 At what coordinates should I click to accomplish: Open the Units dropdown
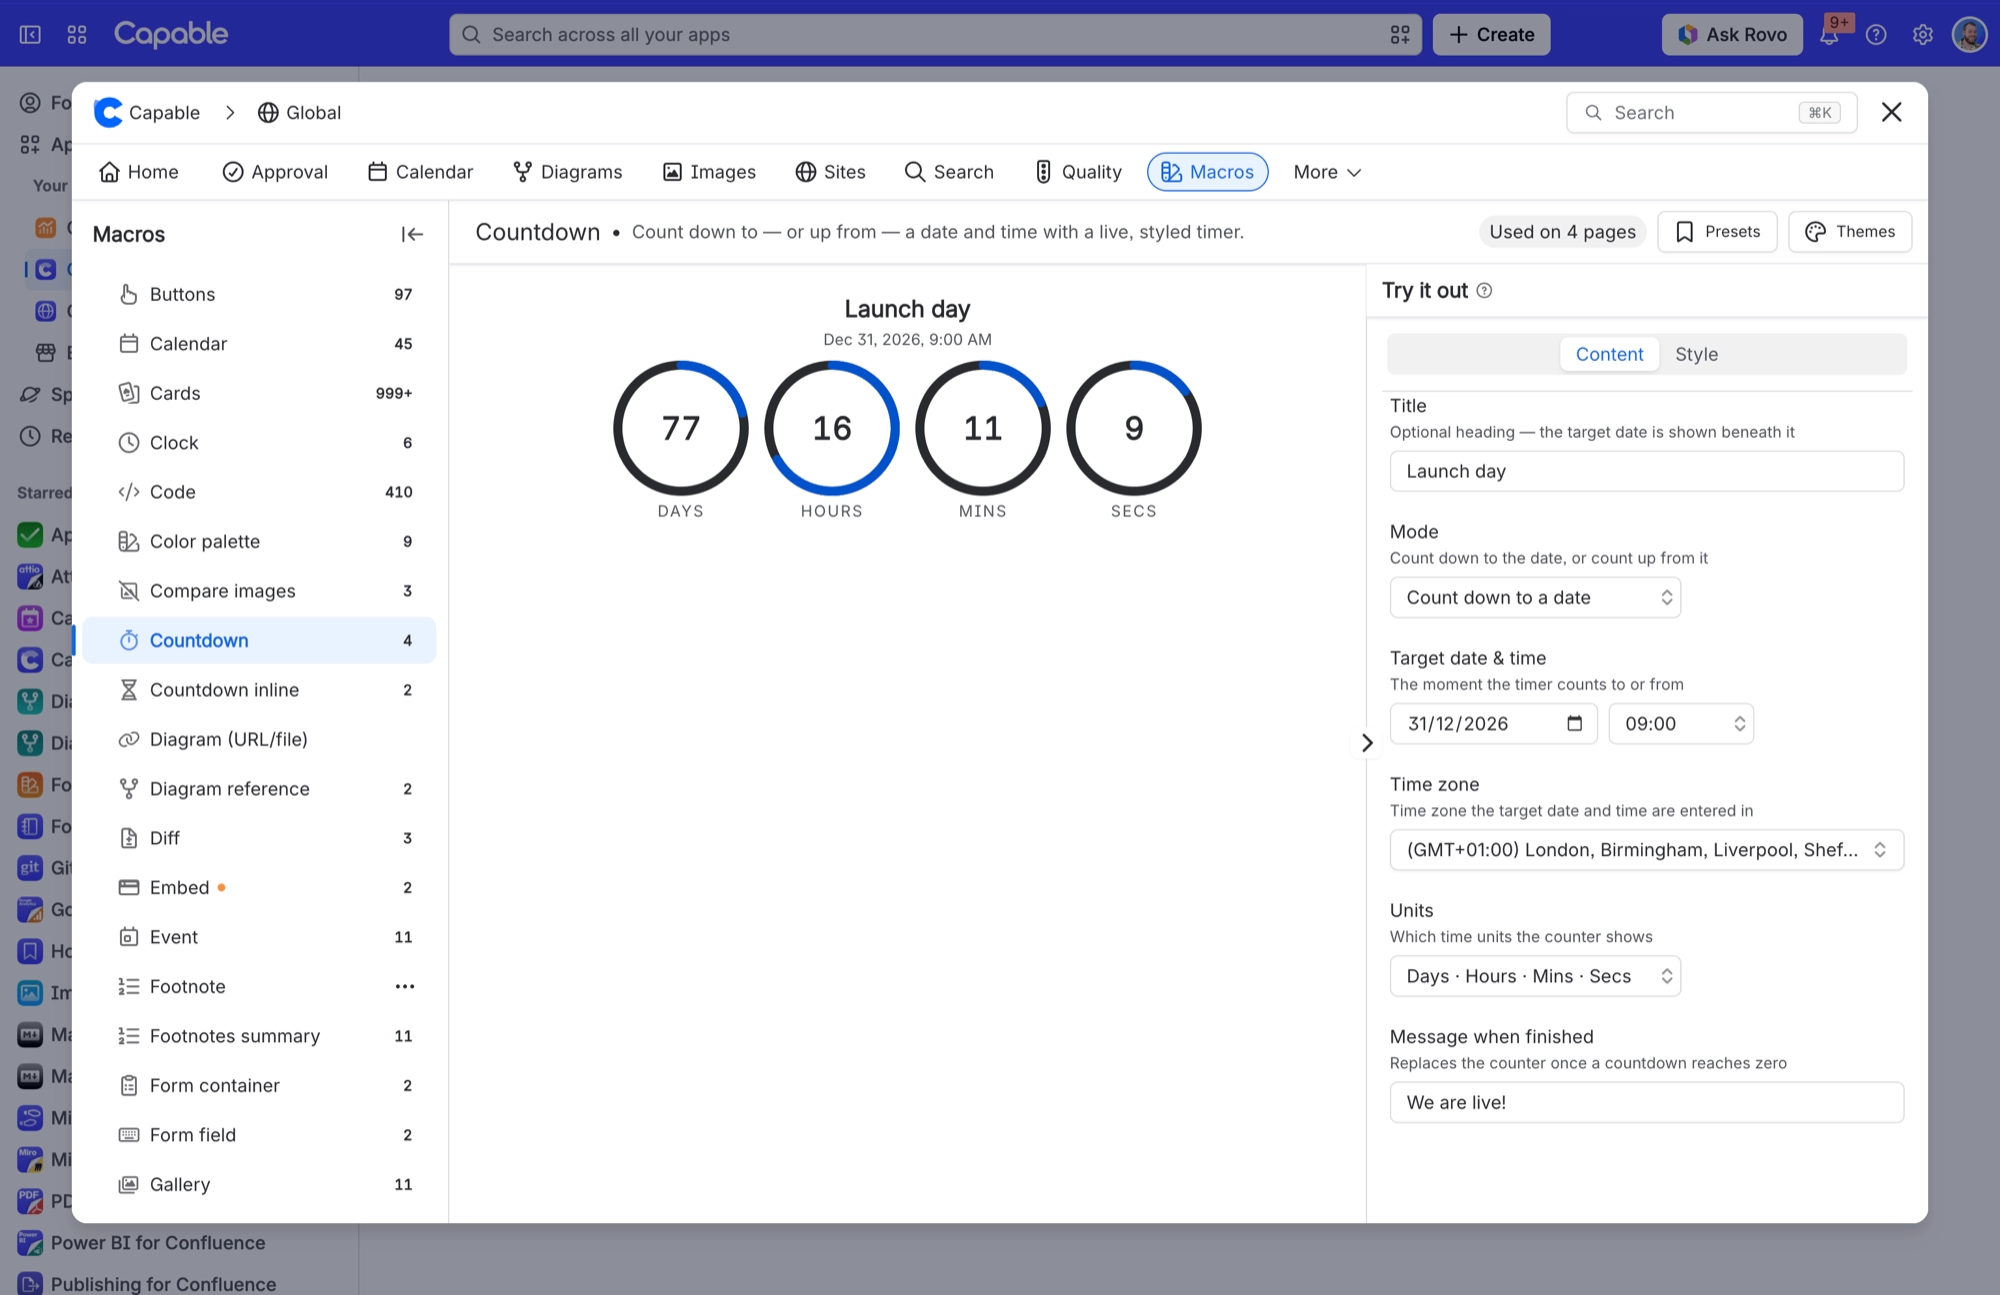(x=1535, y=977)
